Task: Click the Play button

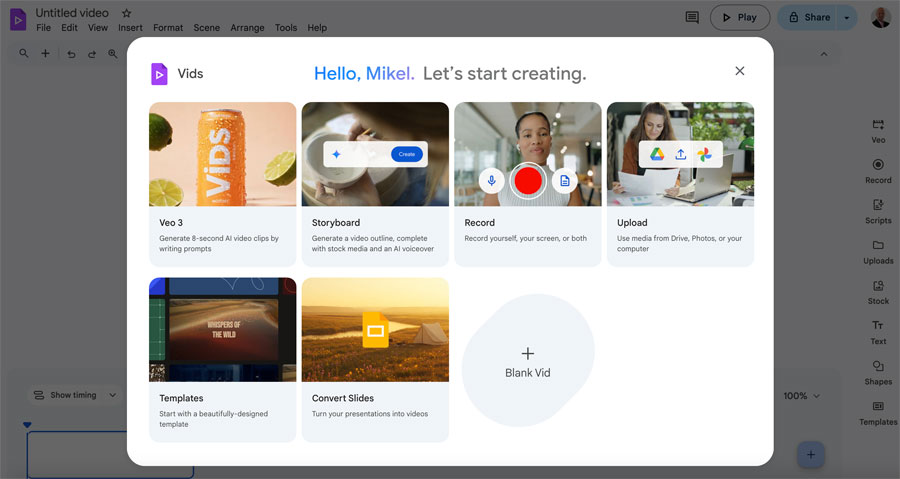Action: pyautogui.click(x=740, y=17)
